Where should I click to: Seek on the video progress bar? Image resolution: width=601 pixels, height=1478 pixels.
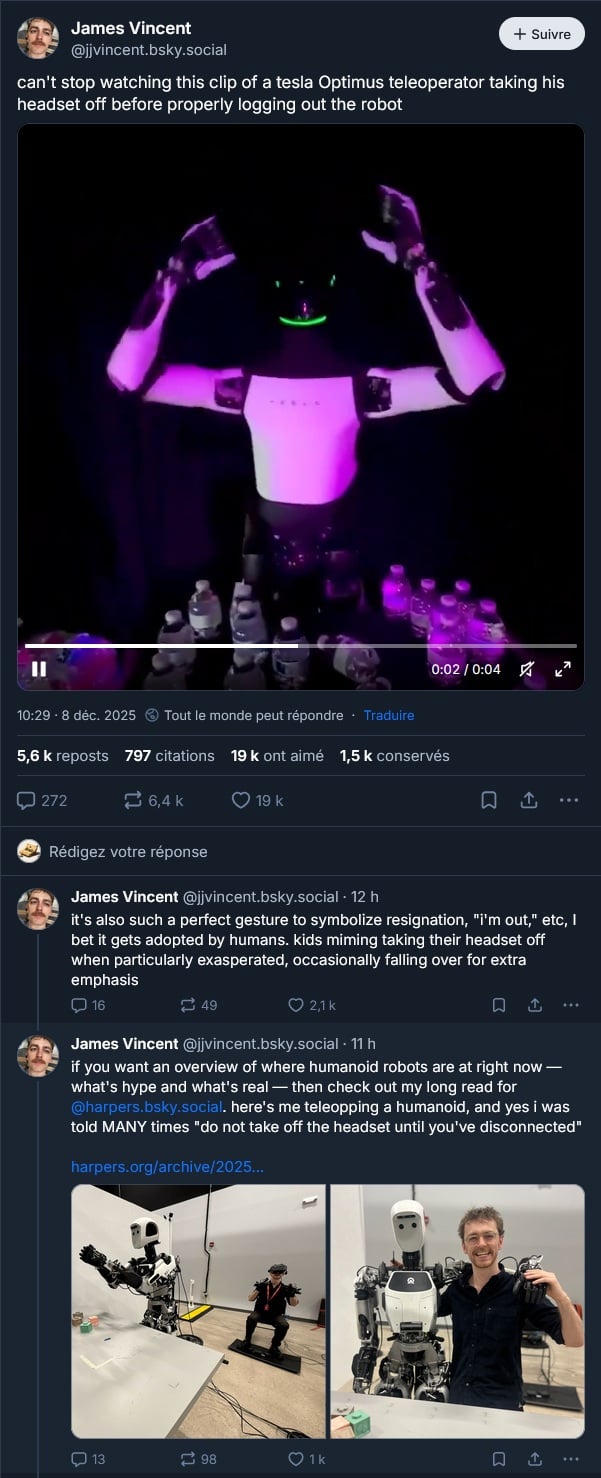click(x=300, y=646)
